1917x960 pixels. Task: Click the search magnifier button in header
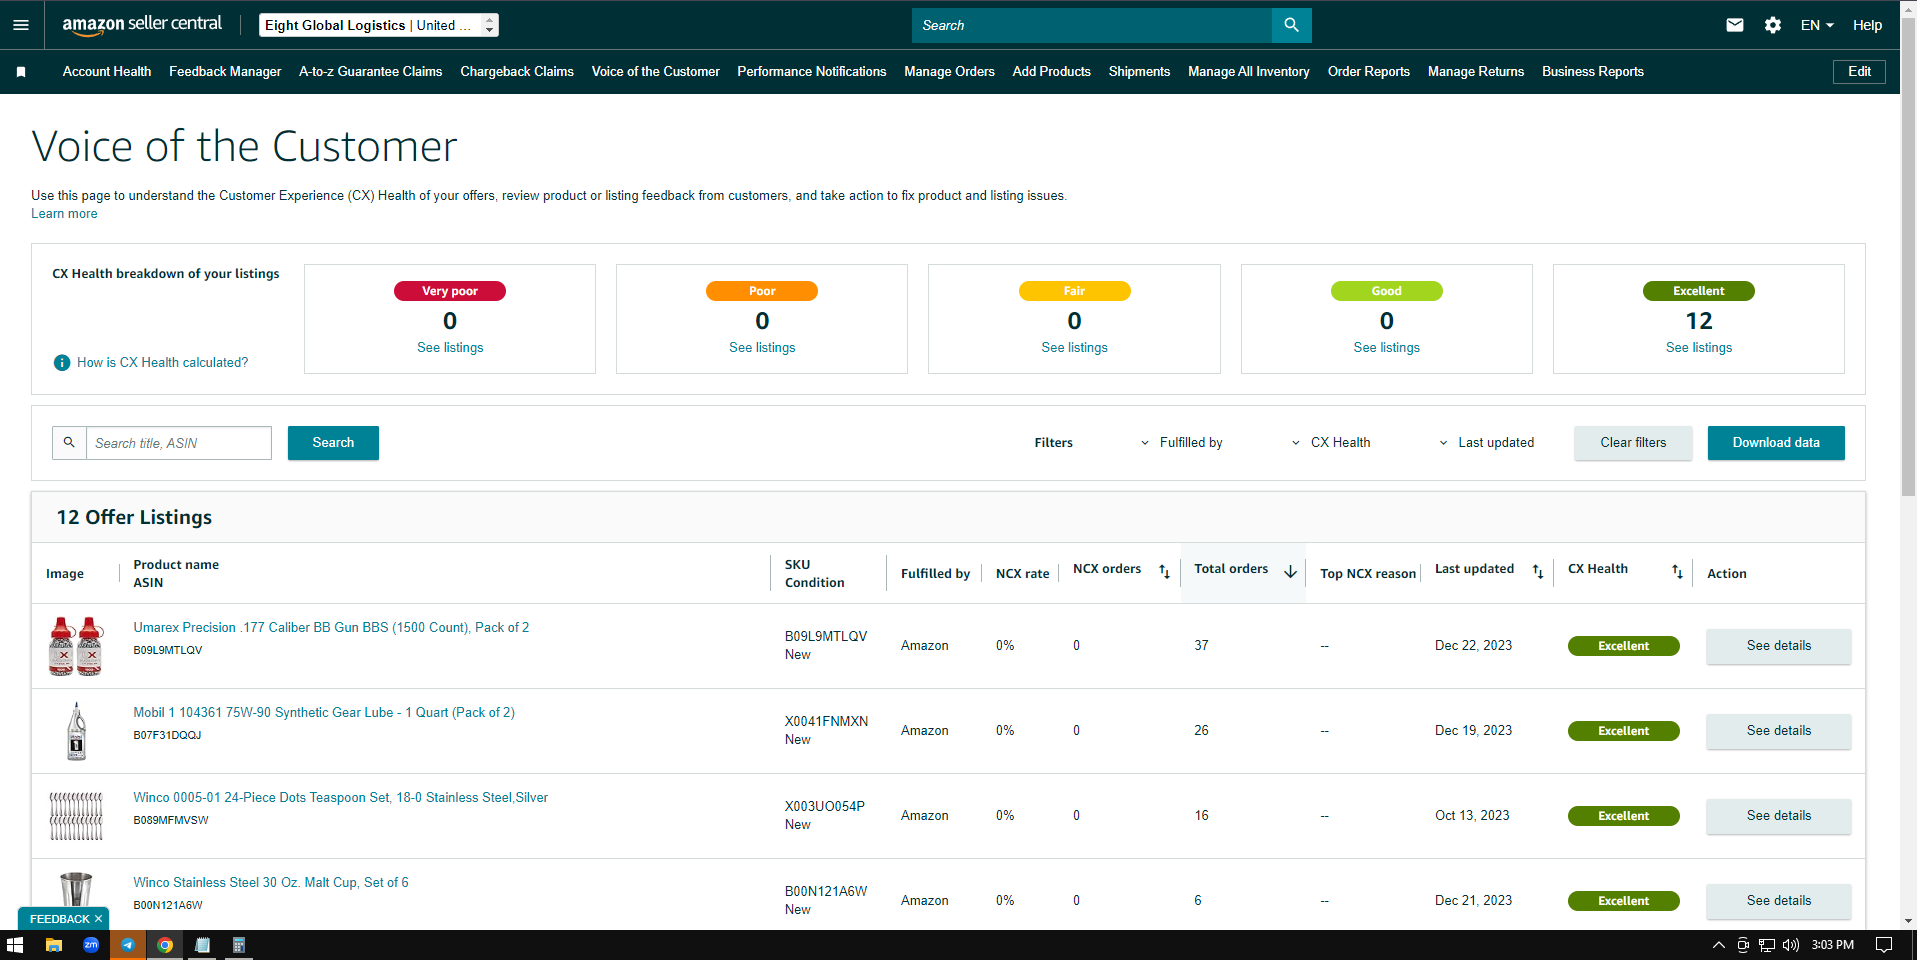pos(1291,25)
